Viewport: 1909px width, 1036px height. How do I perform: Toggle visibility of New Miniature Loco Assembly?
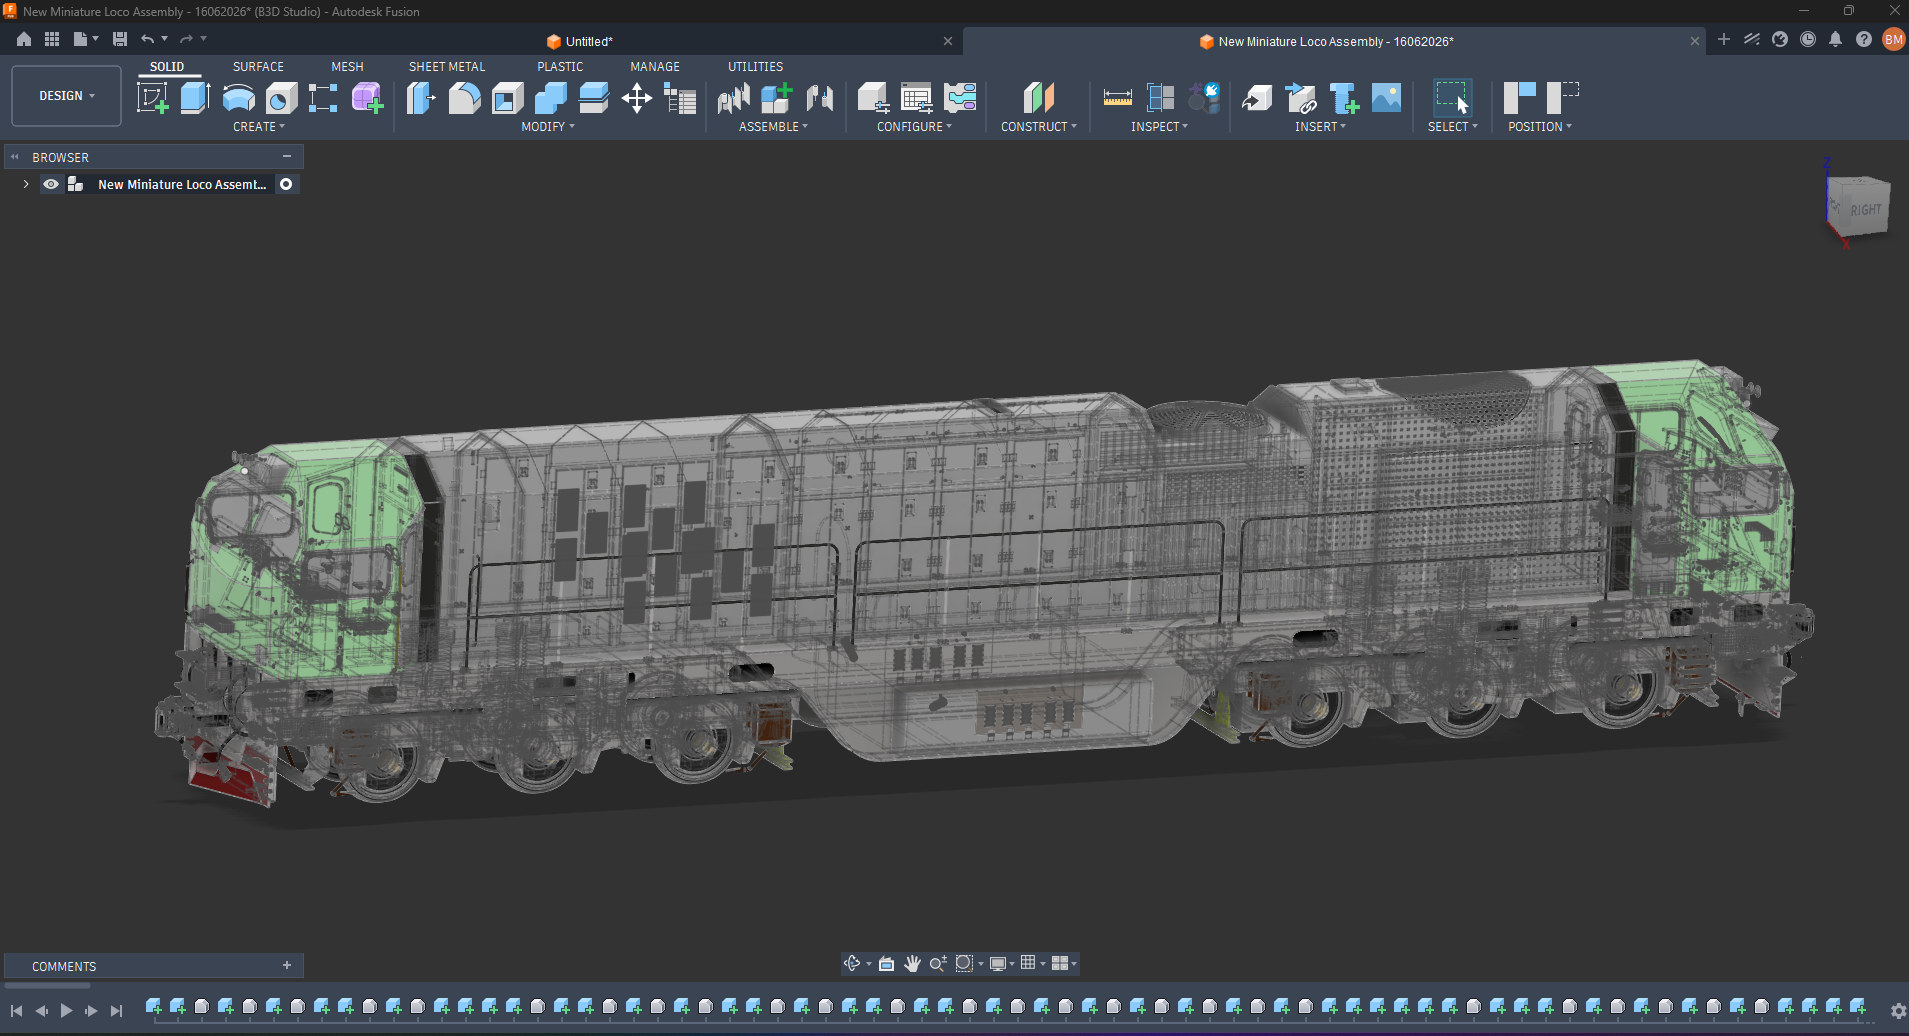(51, 184)
